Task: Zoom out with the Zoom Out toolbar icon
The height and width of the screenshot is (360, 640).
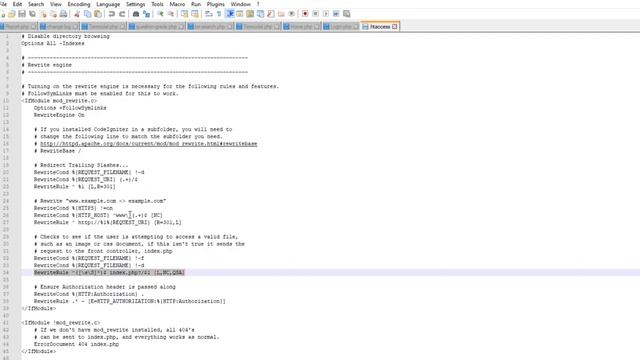Action: 171,14
